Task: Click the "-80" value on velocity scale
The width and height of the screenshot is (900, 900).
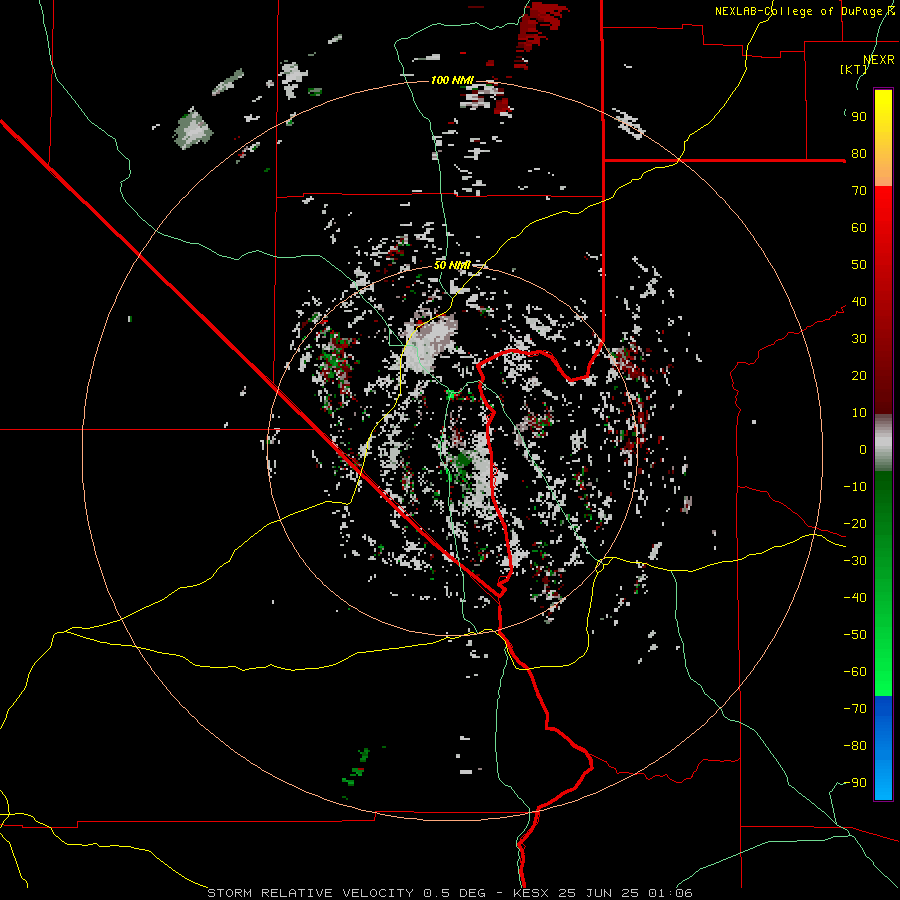Action: 855,746
